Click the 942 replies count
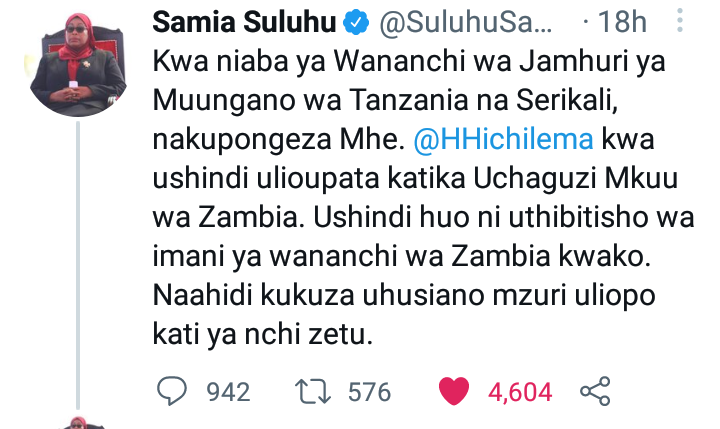This screenshot has width=720, height=429. coord(228,392)
